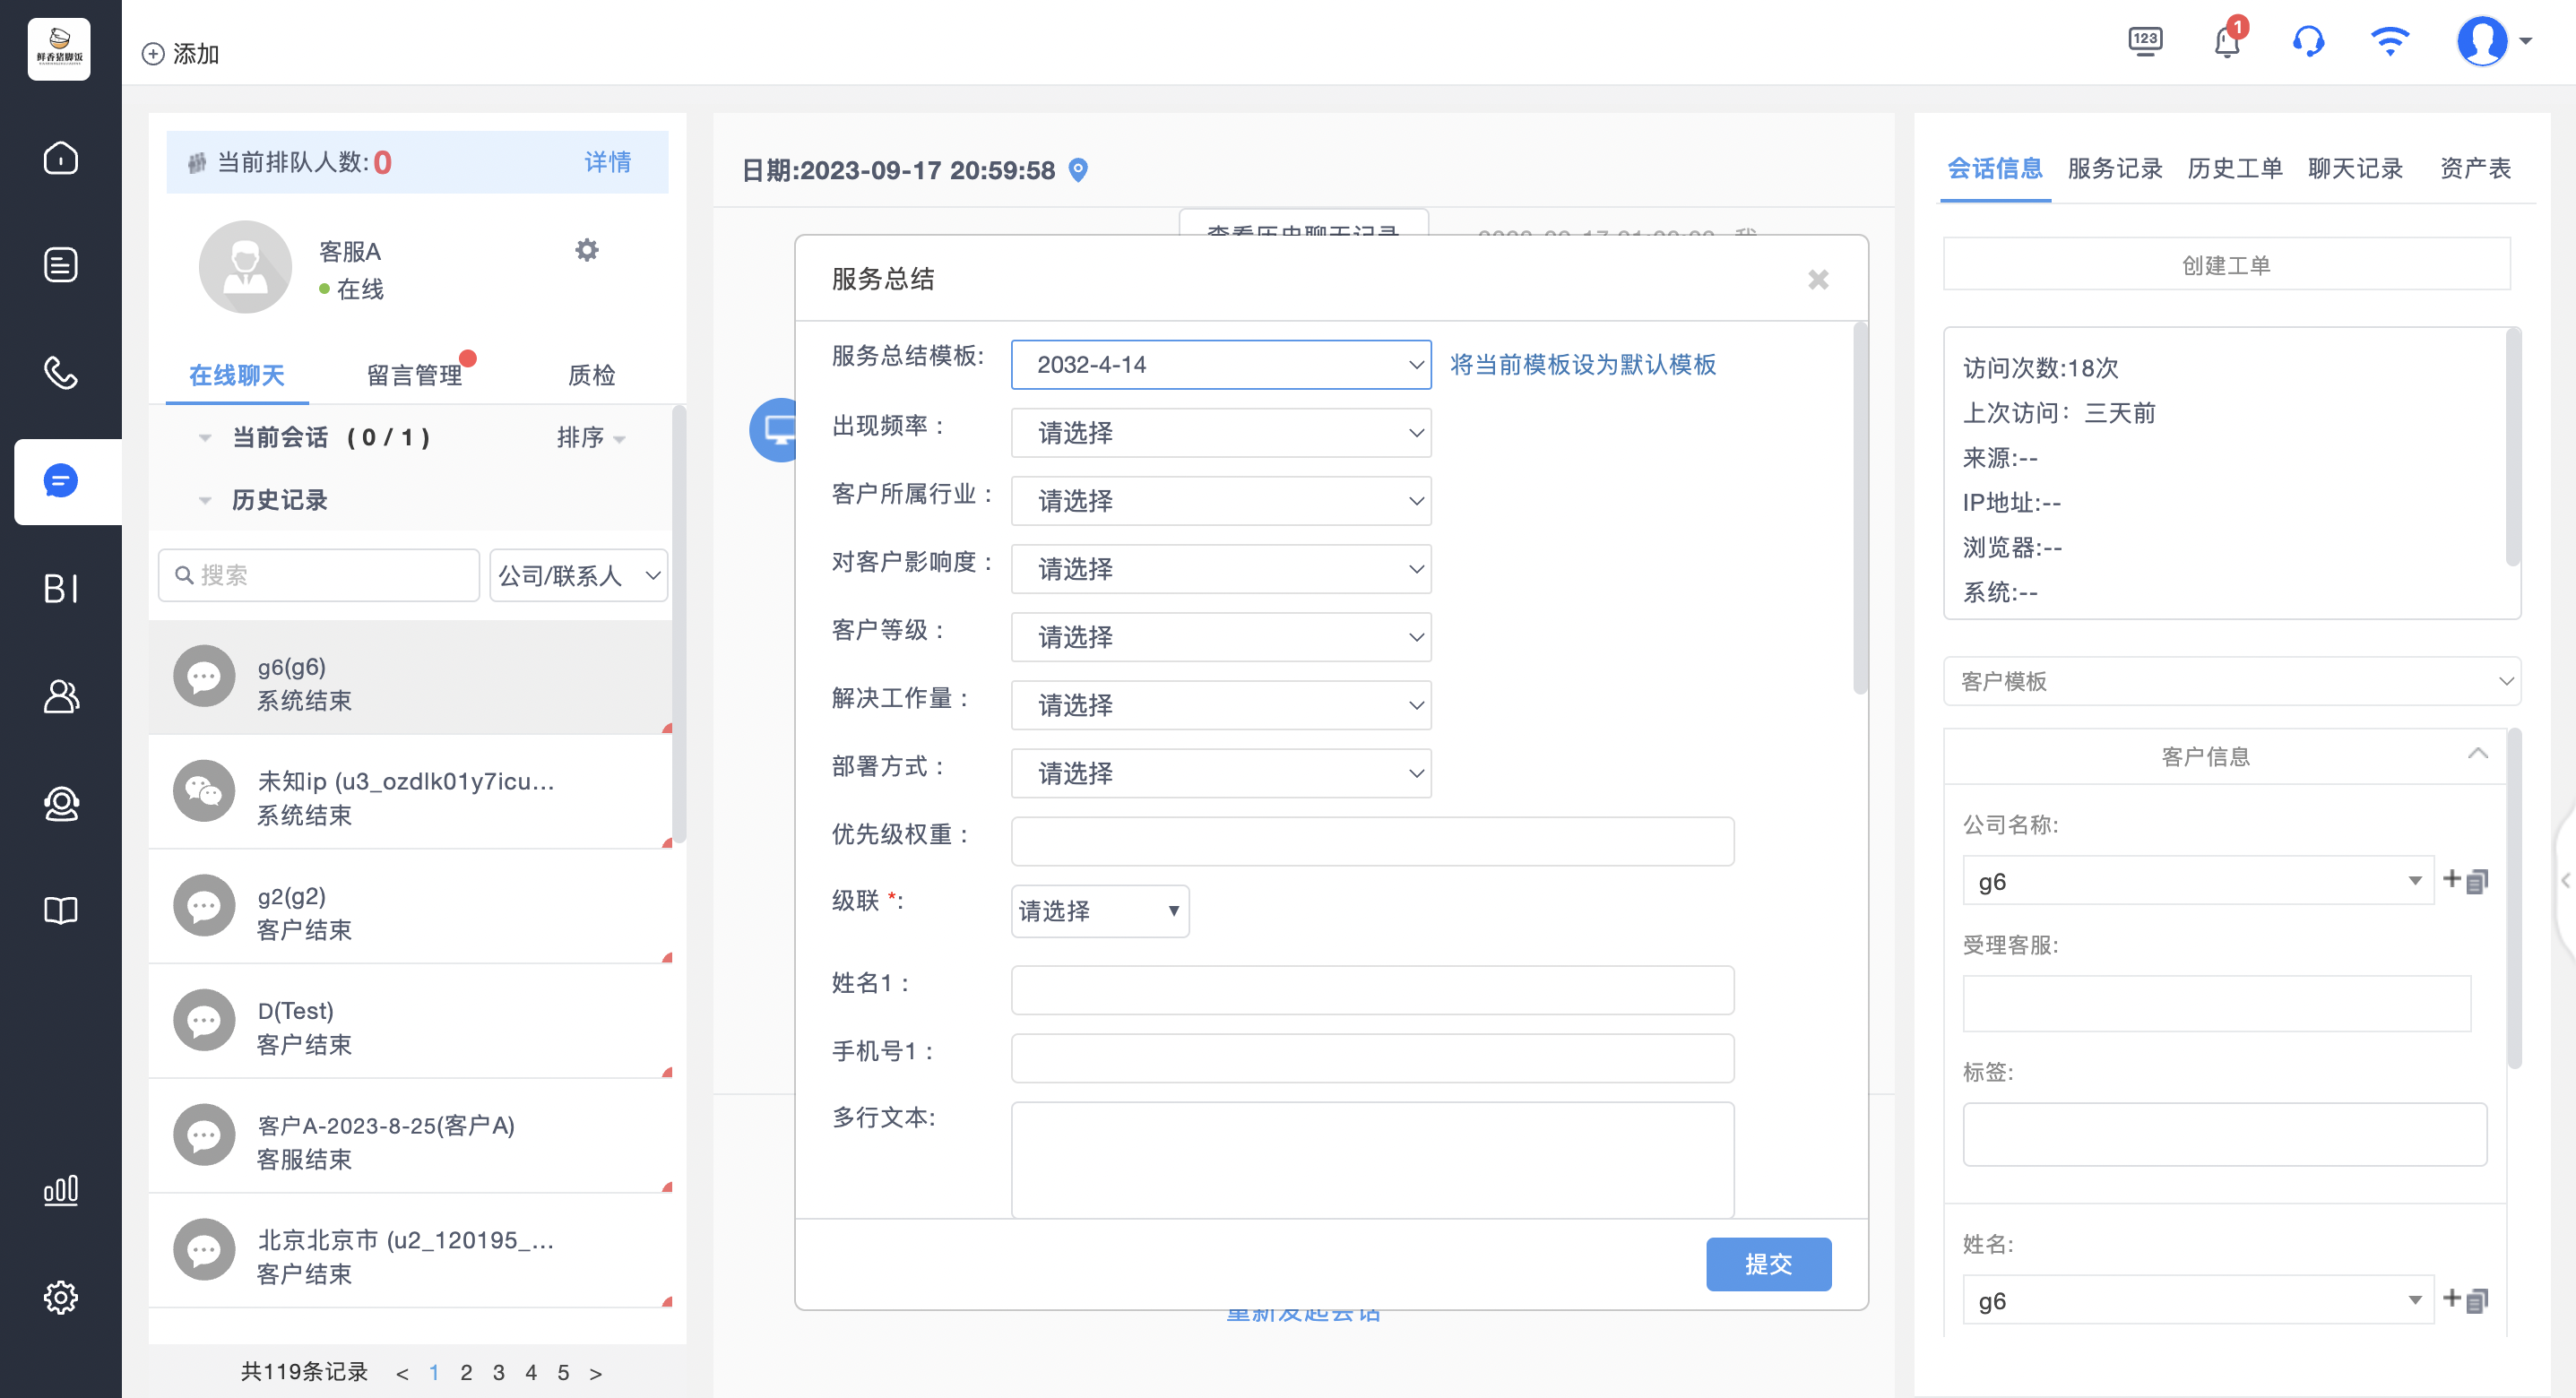Viewport: 2576px width, 1398px height.
Task: Click the 提交 button
Action: pos(1768,1264)
